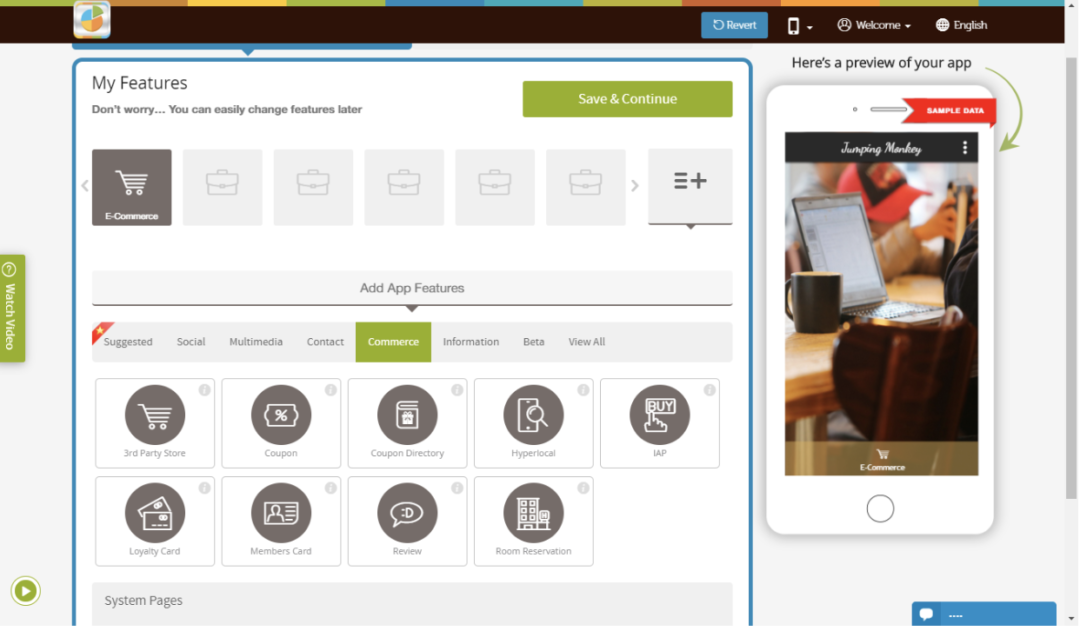1080x631 pixels.
Task: Select the Hyperlocal feature
Action: (533, 422)
